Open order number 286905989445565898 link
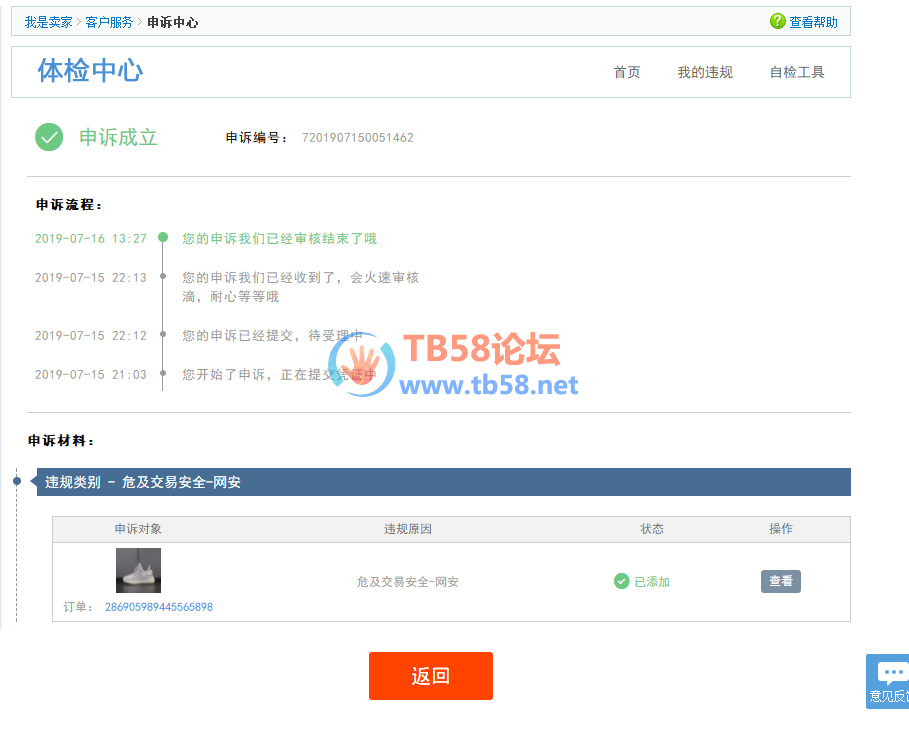The height and width of the screenshot is (729, 909). point(158,607)
